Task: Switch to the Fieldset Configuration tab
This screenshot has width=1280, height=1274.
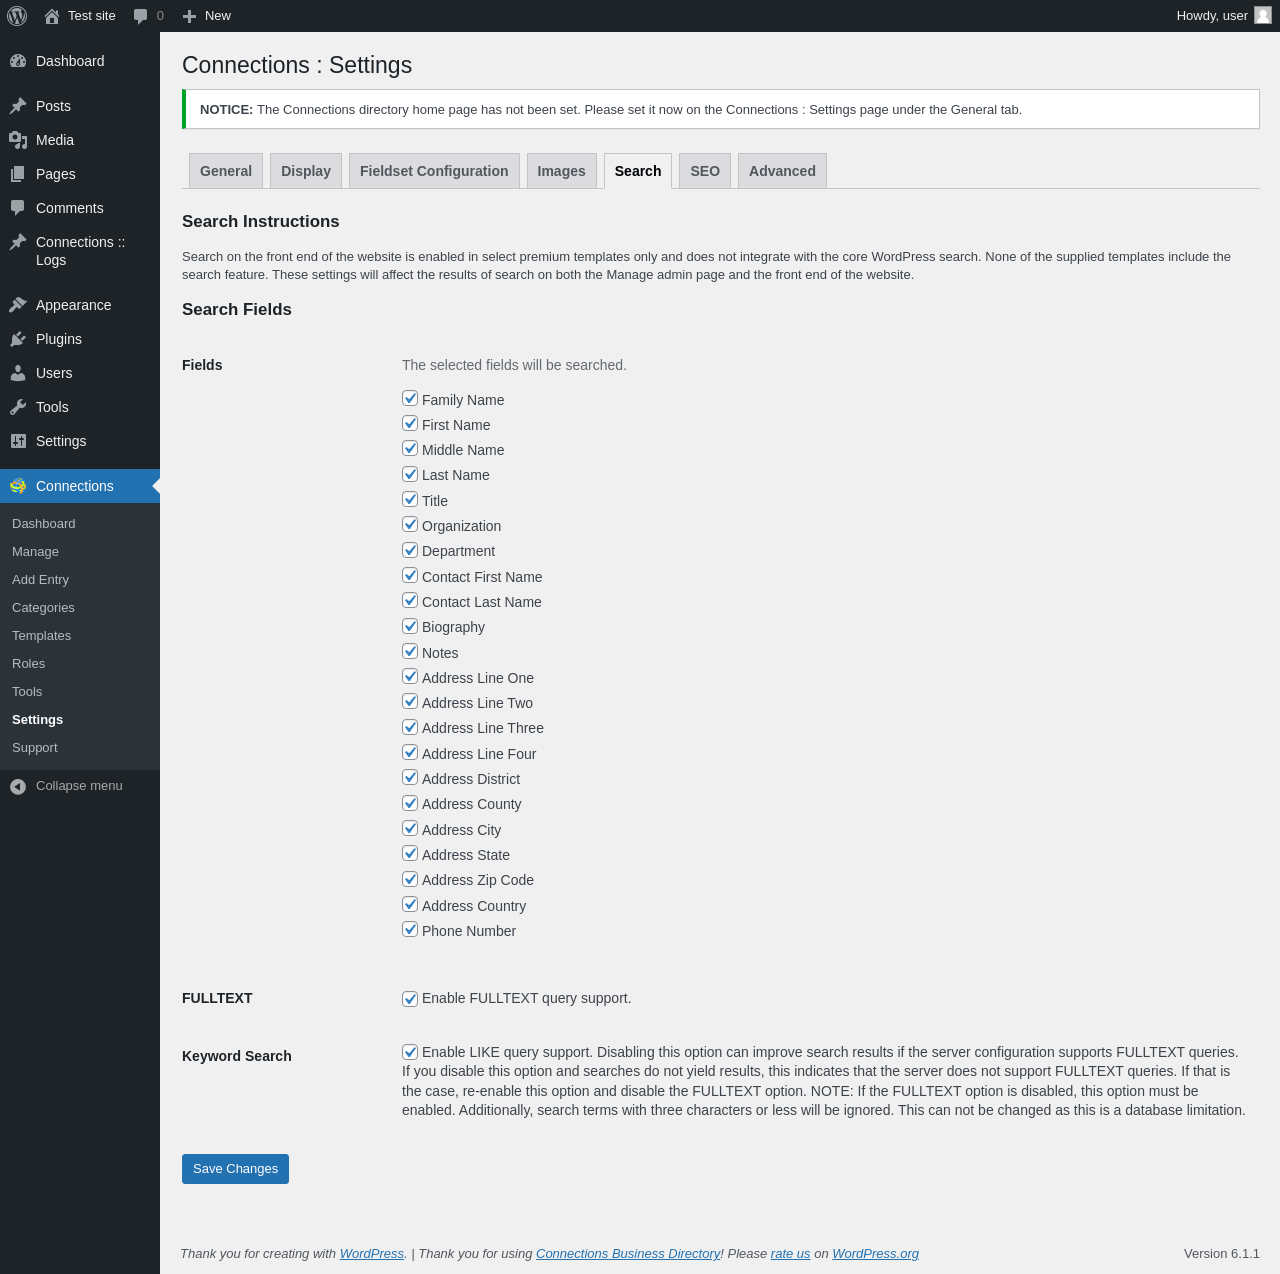Action: tap(434, 171)
